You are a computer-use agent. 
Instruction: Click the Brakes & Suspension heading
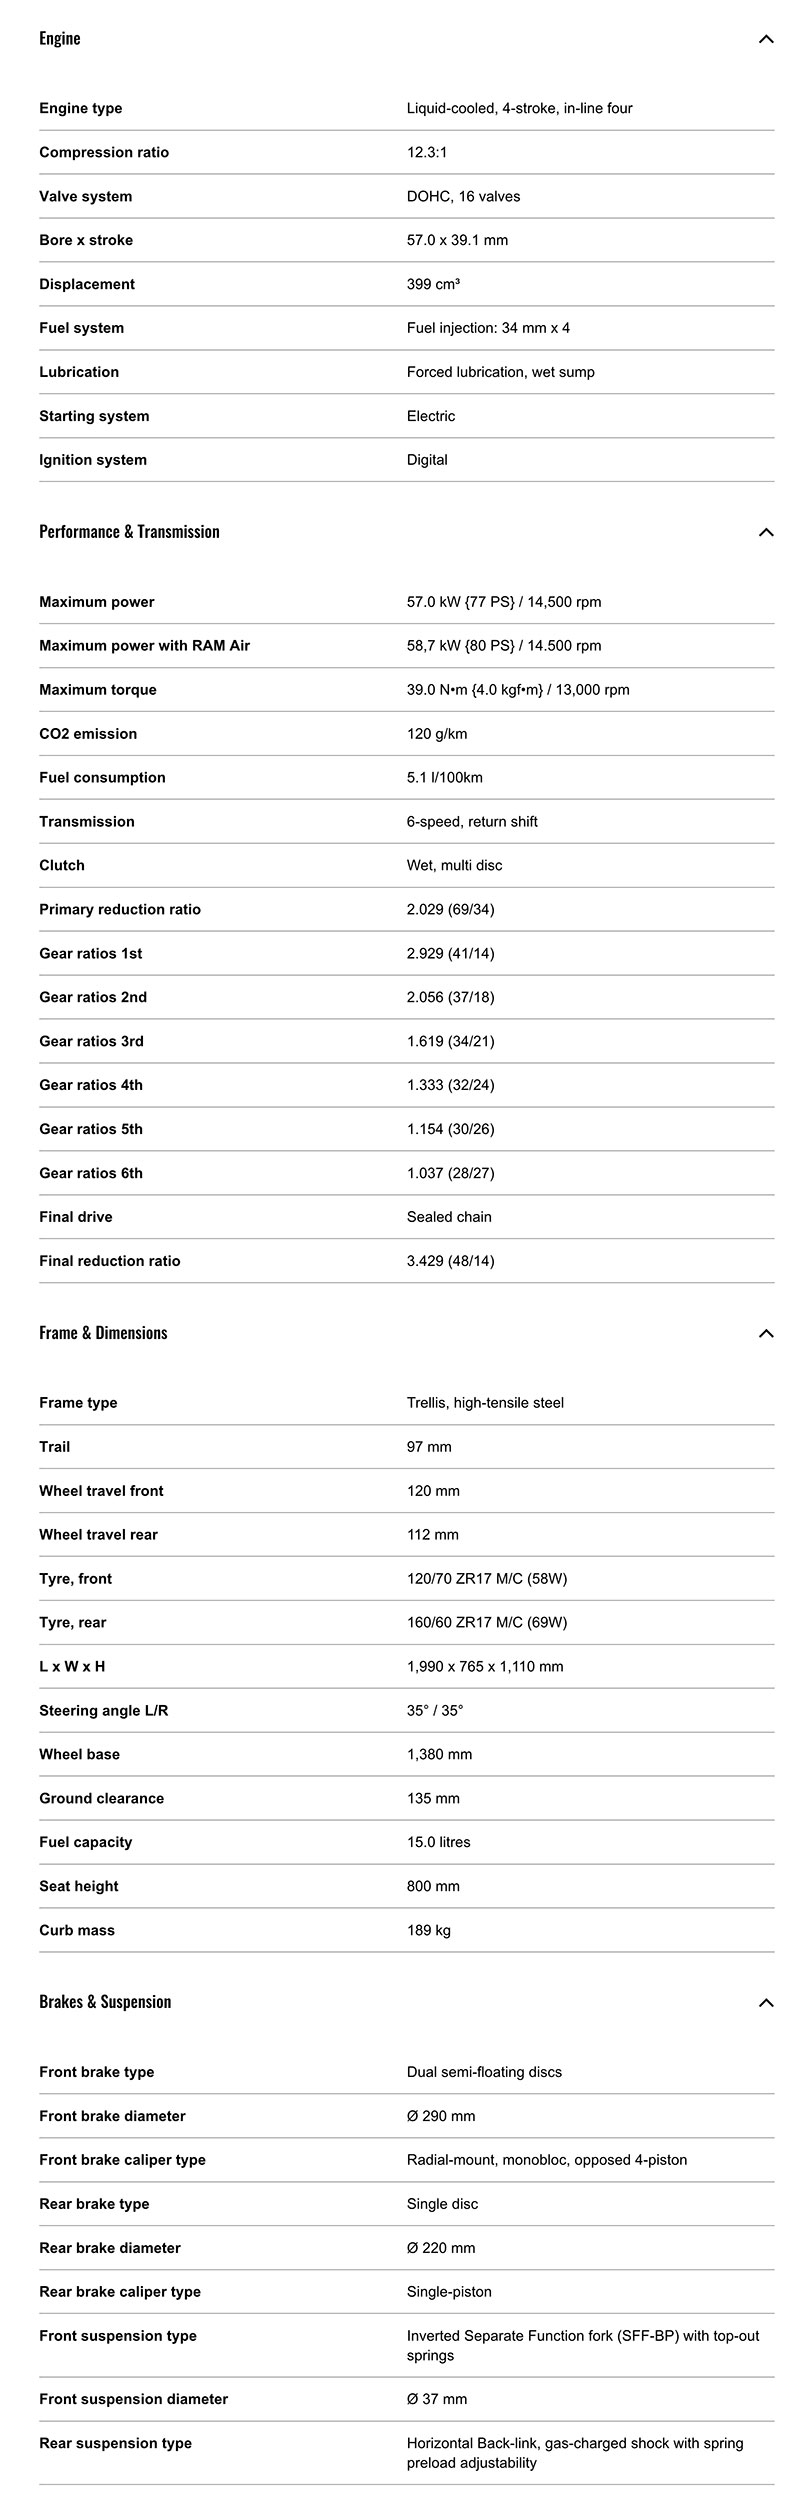point(105,2002)
